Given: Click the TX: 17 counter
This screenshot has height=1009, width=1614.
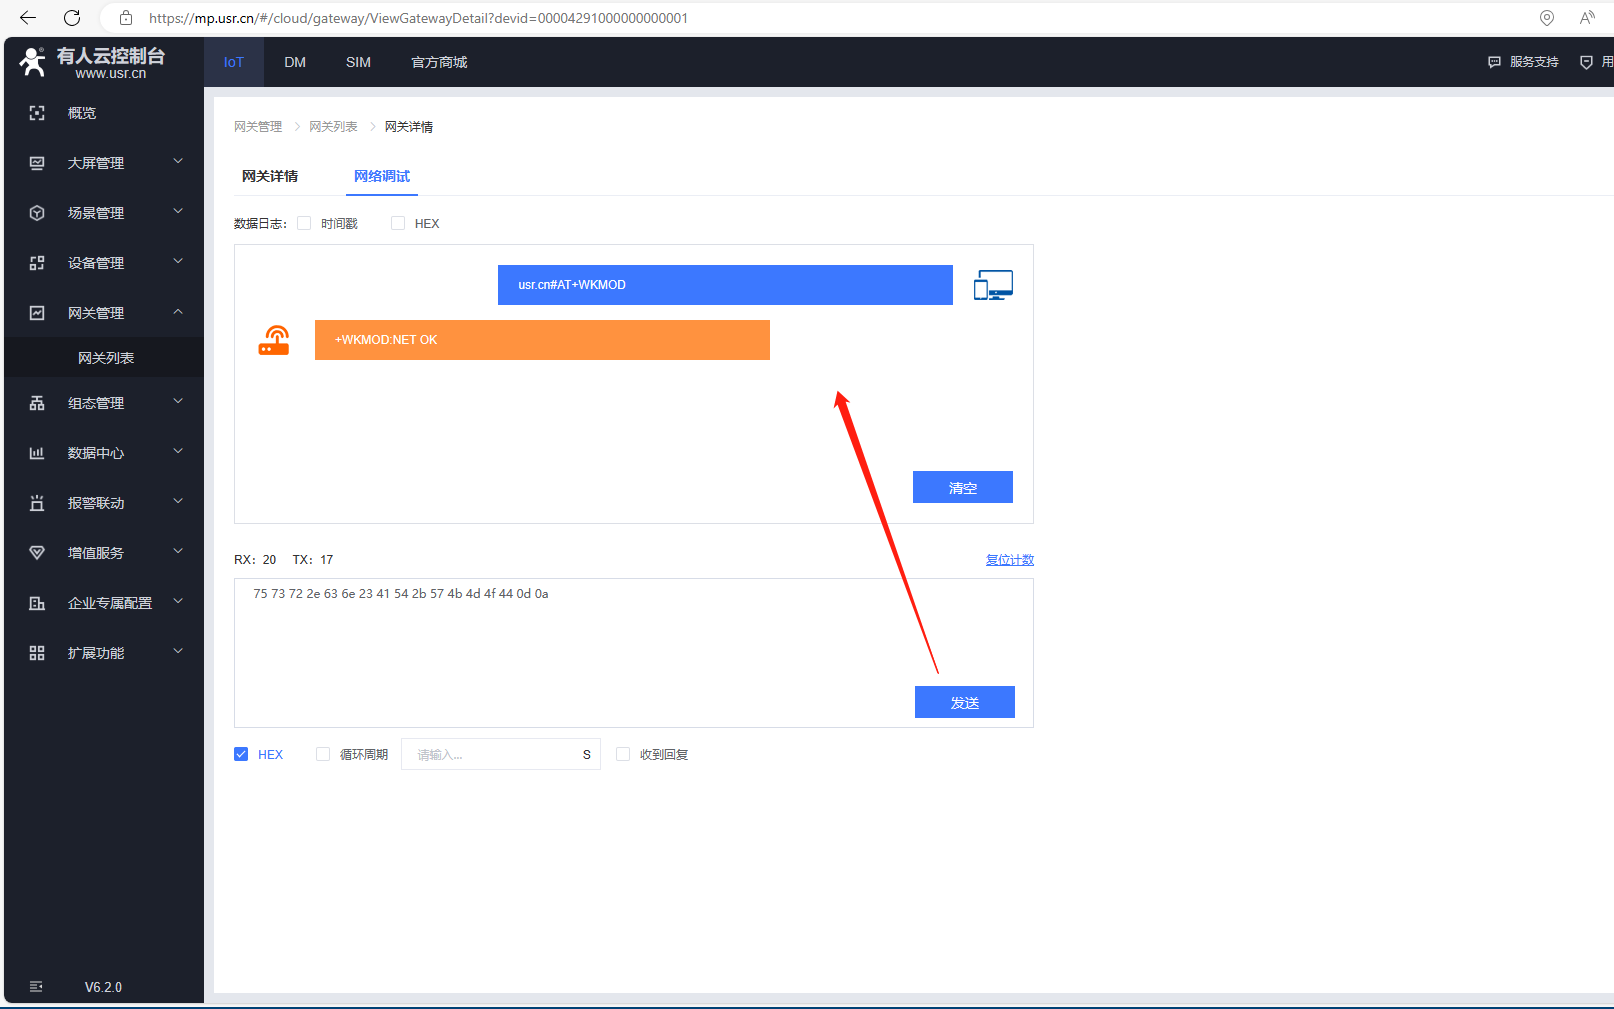Looking at the screenshot, I should (x=313, y=560).
